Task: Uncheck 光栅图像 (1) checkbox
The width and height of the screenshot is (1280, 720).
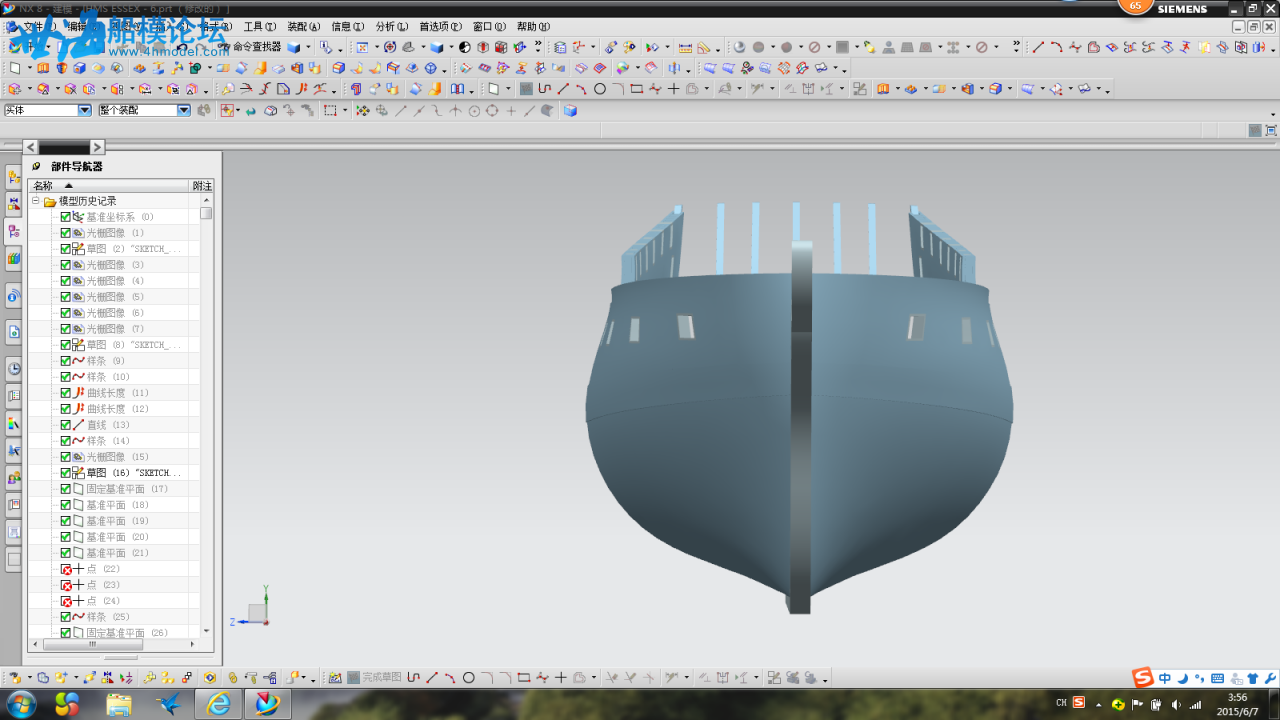Action: 66,233
